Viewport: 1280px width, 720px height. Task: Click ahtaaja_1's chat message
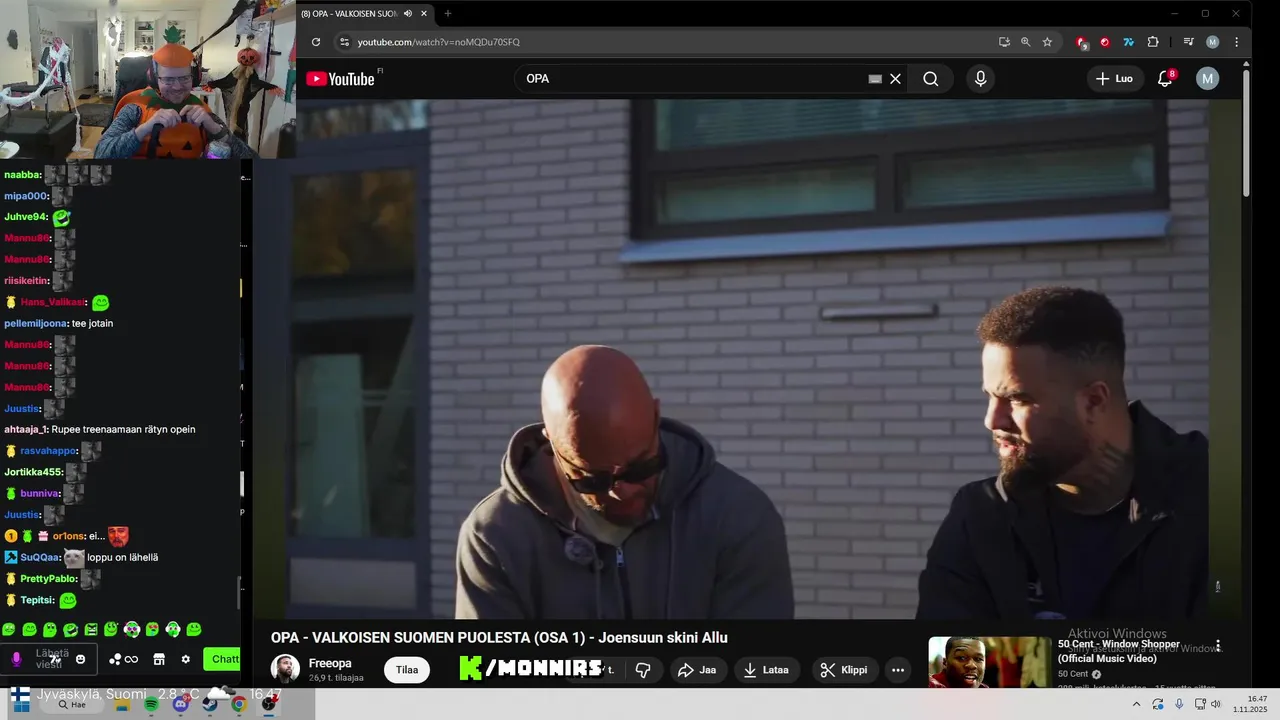(x=123, y=429)
